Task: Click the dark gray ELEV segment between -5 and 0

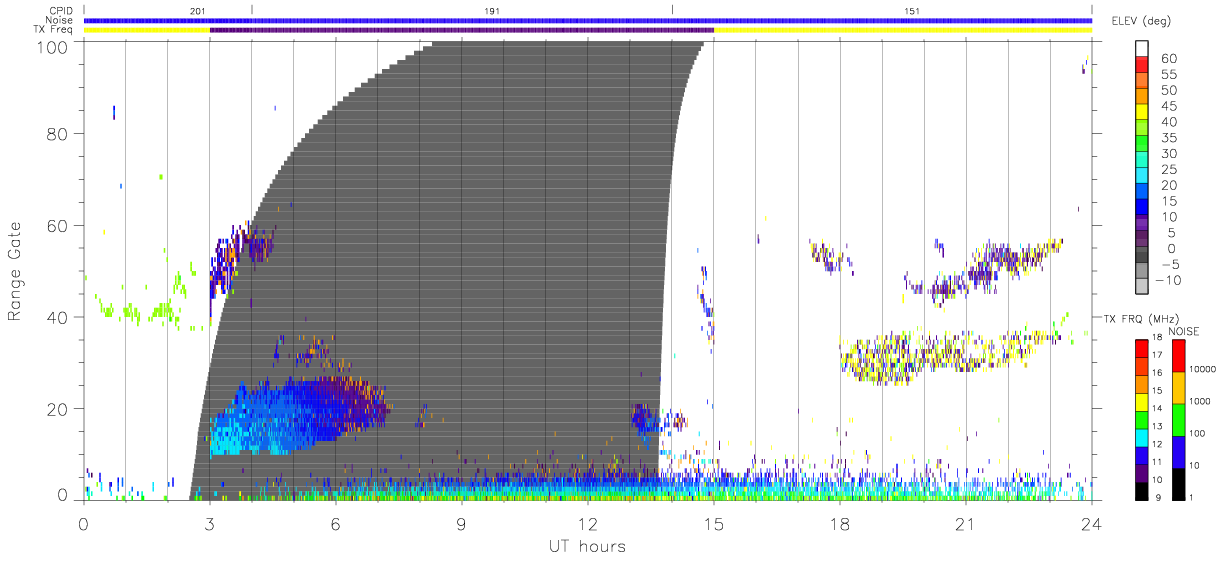Action: pyautogui.click(x=1142, y=255)
